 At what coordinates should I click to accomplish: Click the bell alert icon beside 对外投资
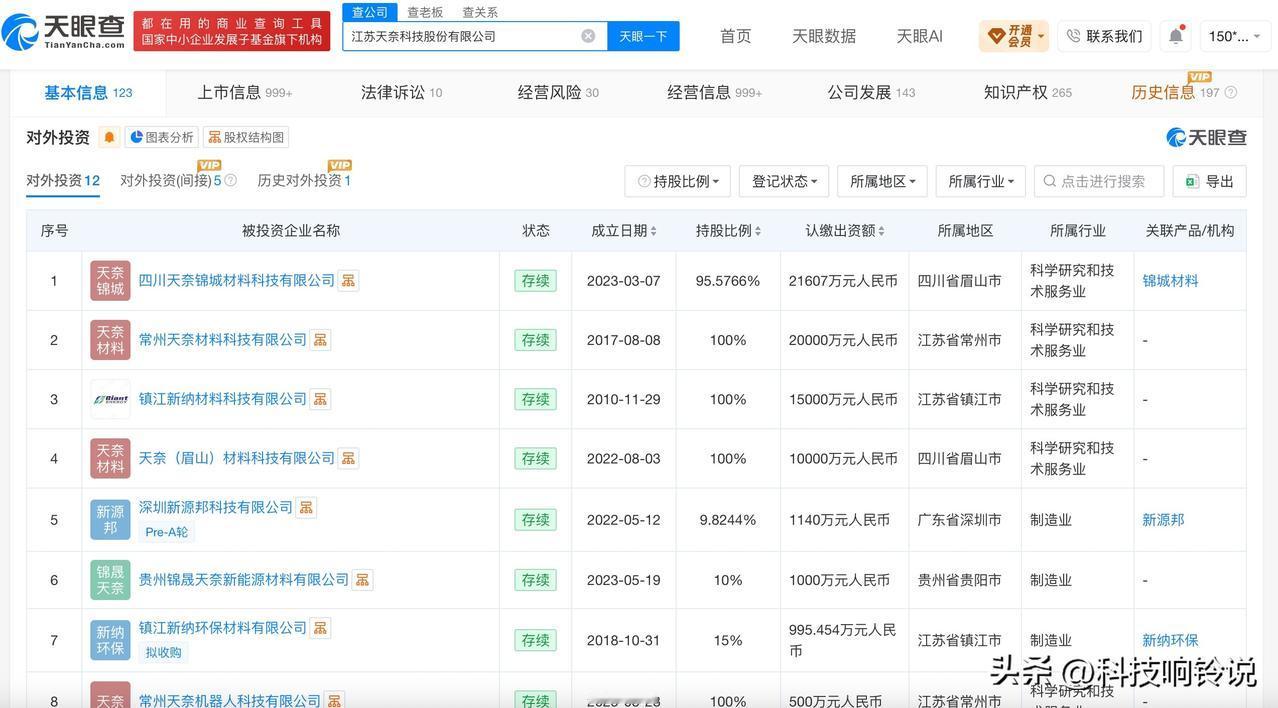110,137
